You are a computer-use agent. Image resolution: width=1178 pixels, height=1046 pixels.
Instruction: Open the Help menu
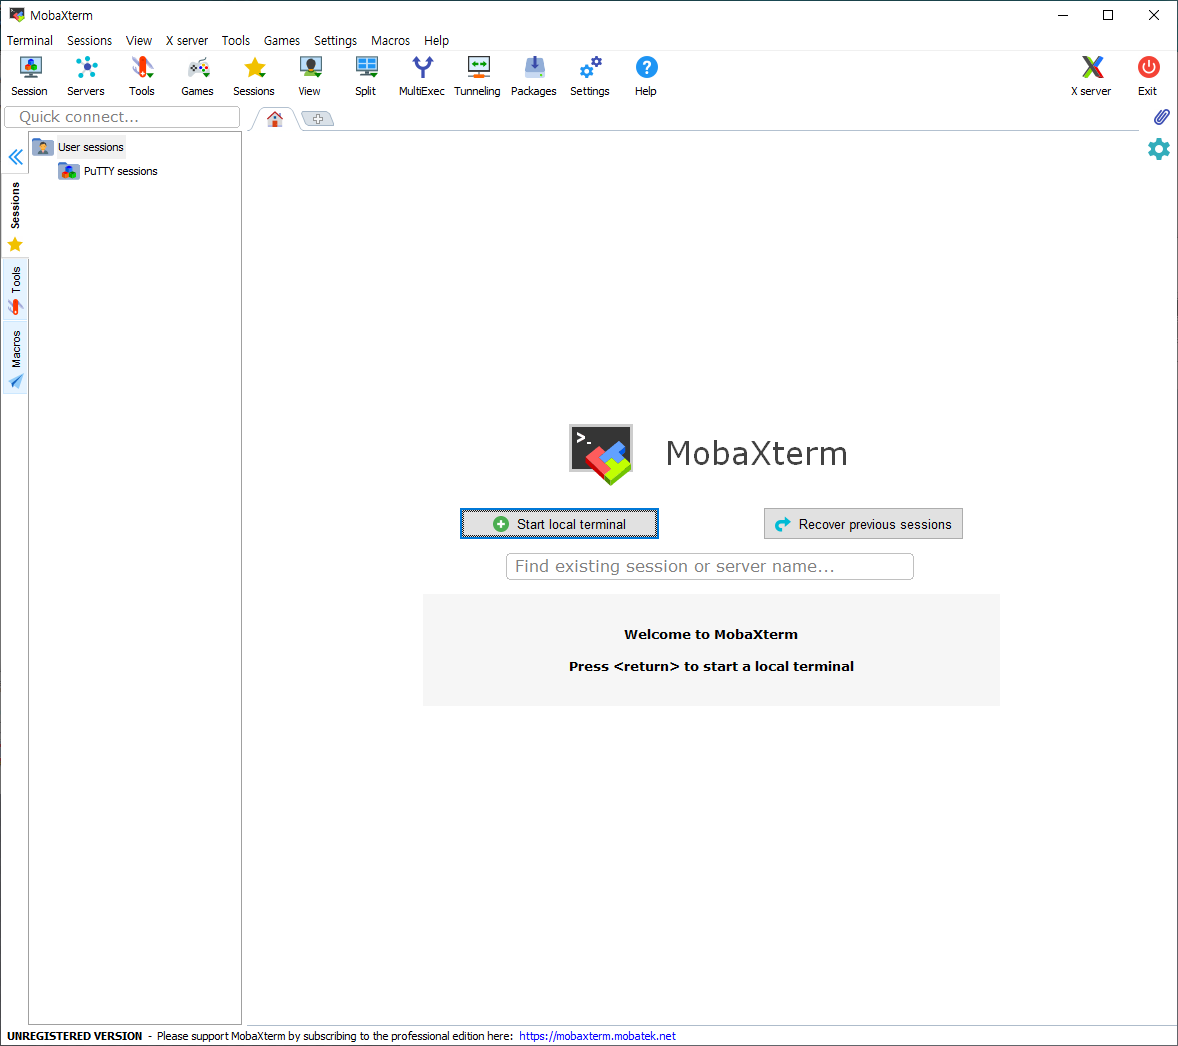(436, 41)
